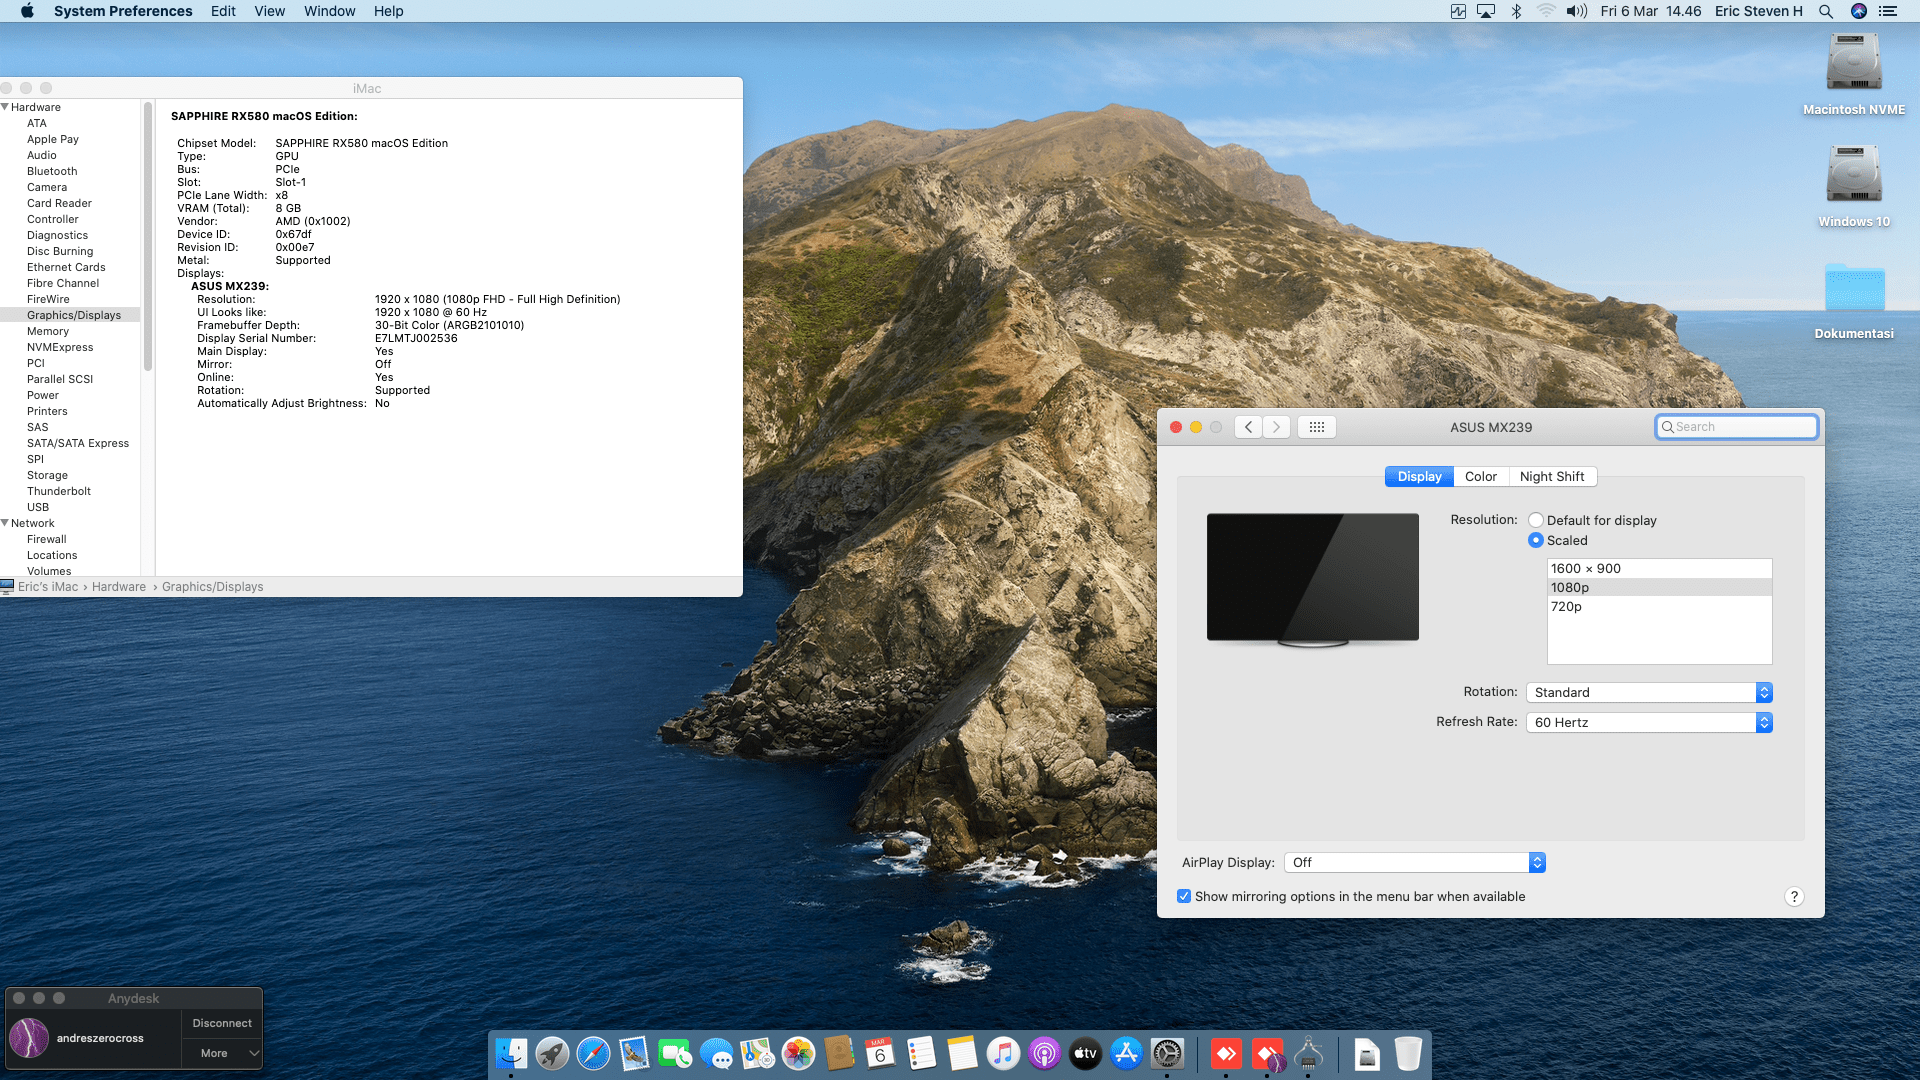Open Safari from the dock
This screenshot has height=1080, width=1920.
point(593,1054)
